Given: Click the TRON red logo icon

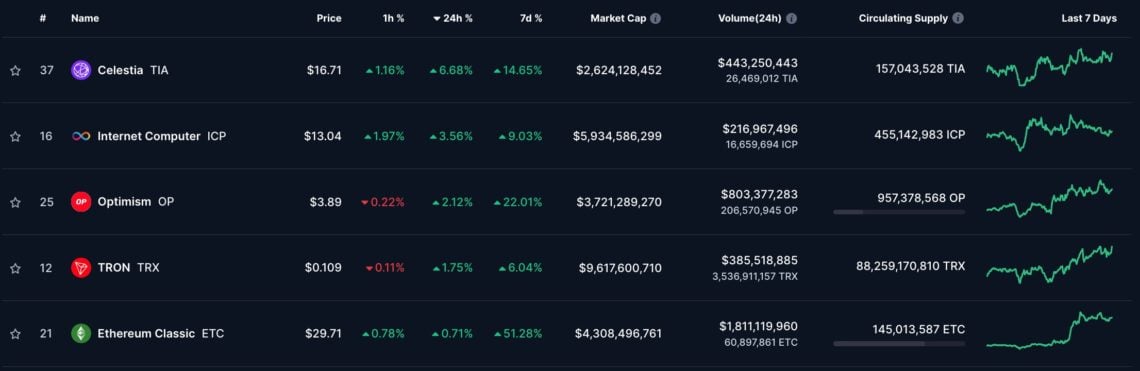Looking at the screenshot, I should pyautogui.click(x=81, y=268).
